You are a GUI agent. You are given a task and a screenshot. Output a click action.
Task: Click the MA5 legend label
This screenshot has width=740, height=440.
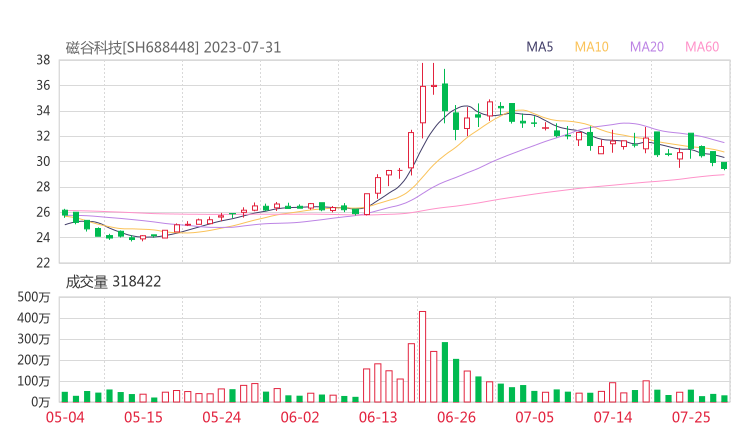coord(539,47)
